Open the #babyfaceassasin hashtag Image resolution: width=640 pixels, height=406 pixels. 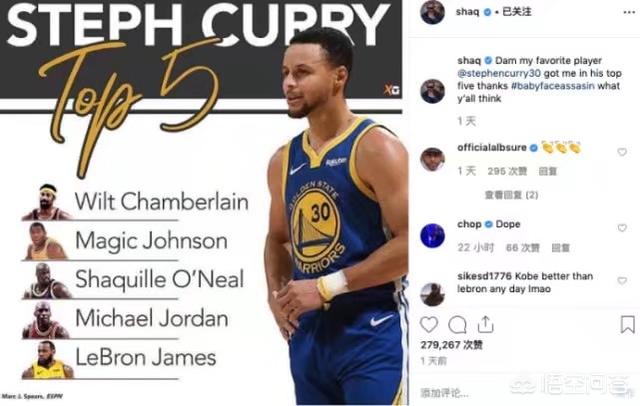point(553,86)
